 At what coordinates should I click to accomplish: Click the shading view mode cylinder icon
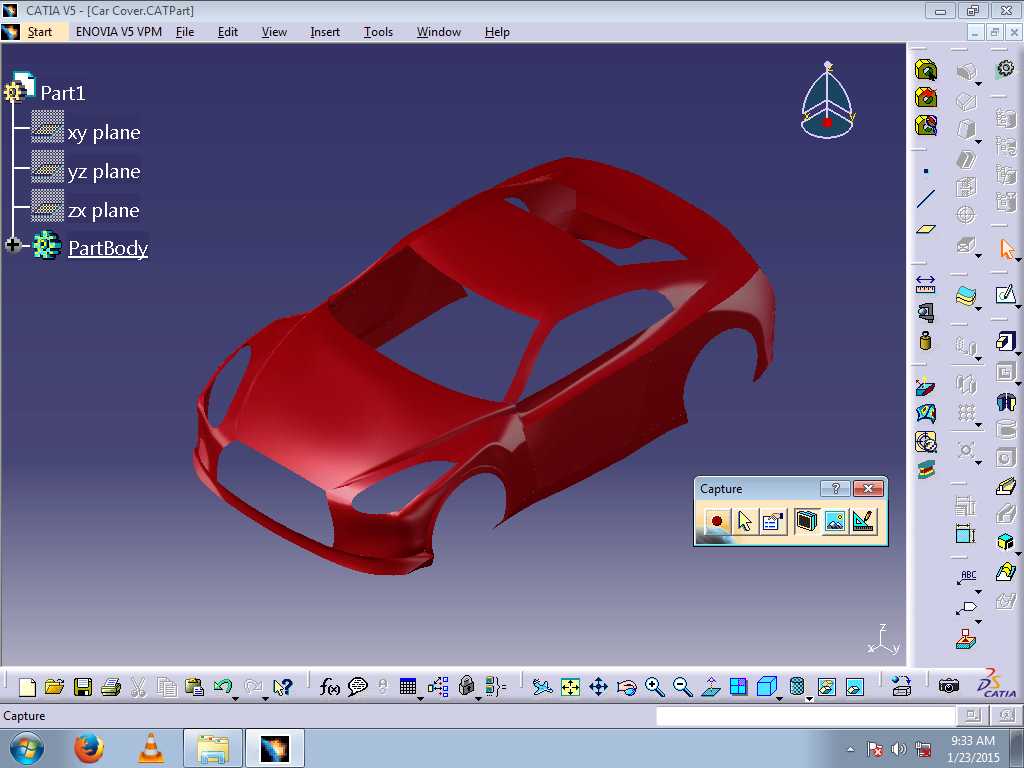797,686
